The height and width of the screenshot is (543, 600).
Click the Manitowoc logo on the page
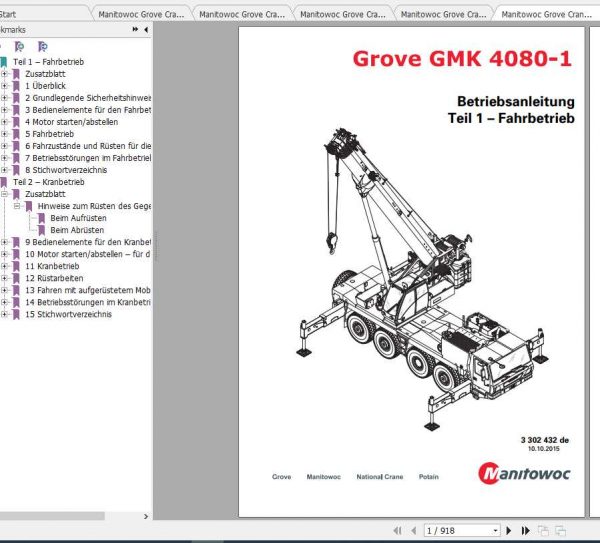(524, 473)
